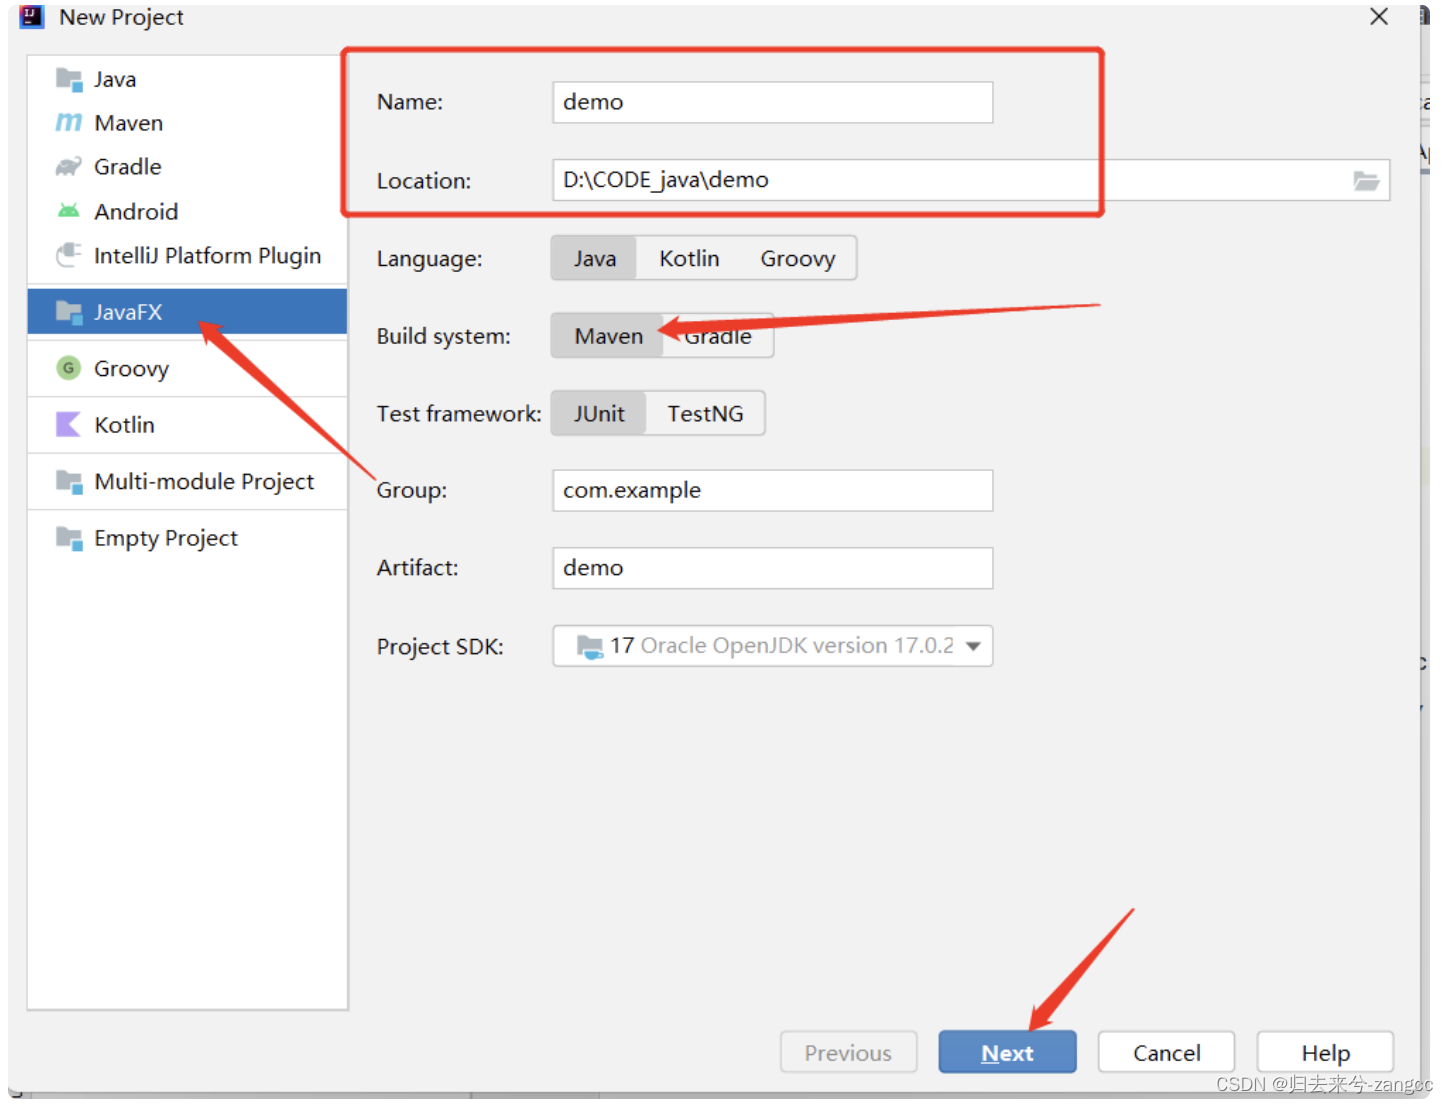Click the IntelliJ IDEA logo in title bar
This screenshot has height=1104, width=1448.
[x=32, y=17]
